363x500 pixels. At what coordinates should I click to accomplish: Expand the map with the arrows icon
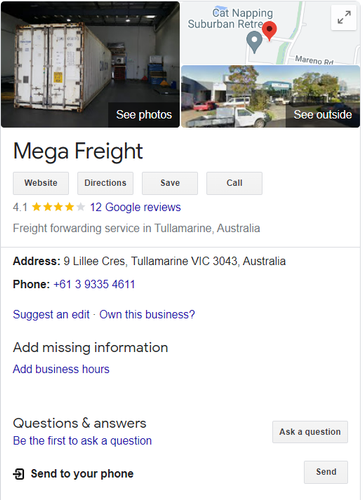[x=344, y=18]
